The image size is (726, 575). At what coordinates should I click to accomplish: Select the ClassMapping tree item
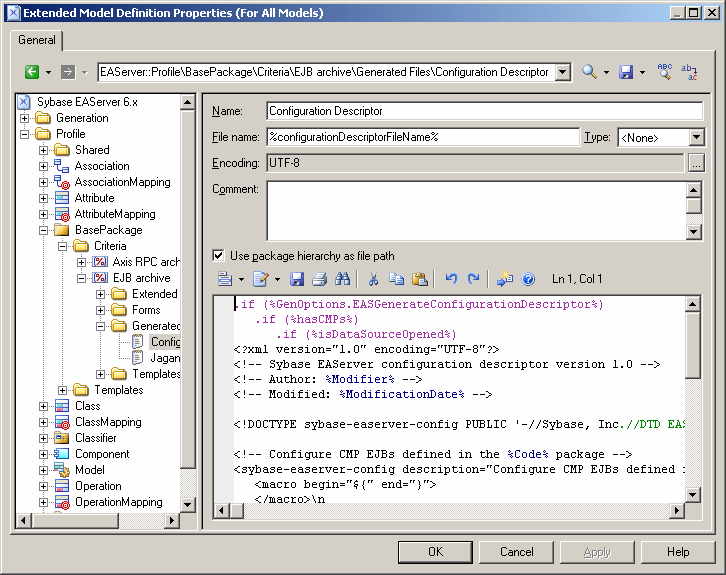pyautogui.click(x=108, y=422)
